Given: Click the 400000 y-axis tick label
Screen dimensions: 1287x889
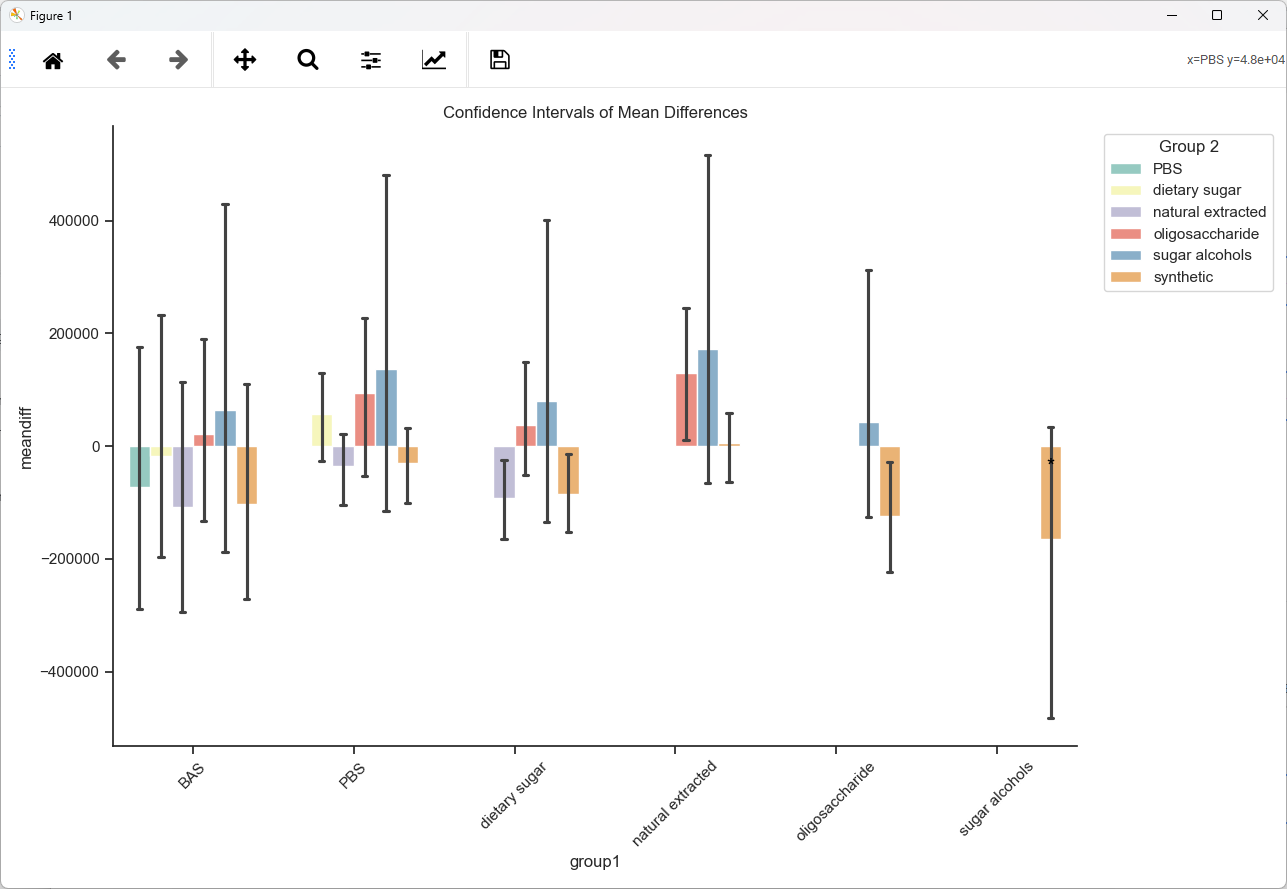Looking at the screenshot, I should pos(75,221).
